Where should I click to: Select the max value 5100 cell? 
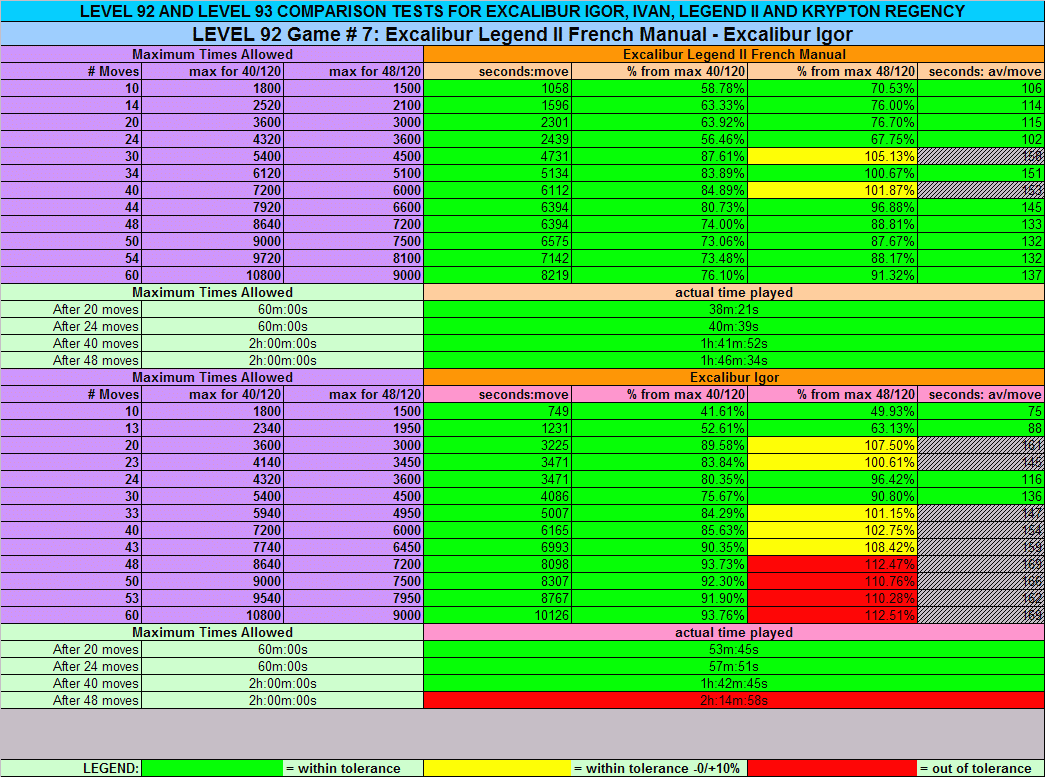point(353,173)
